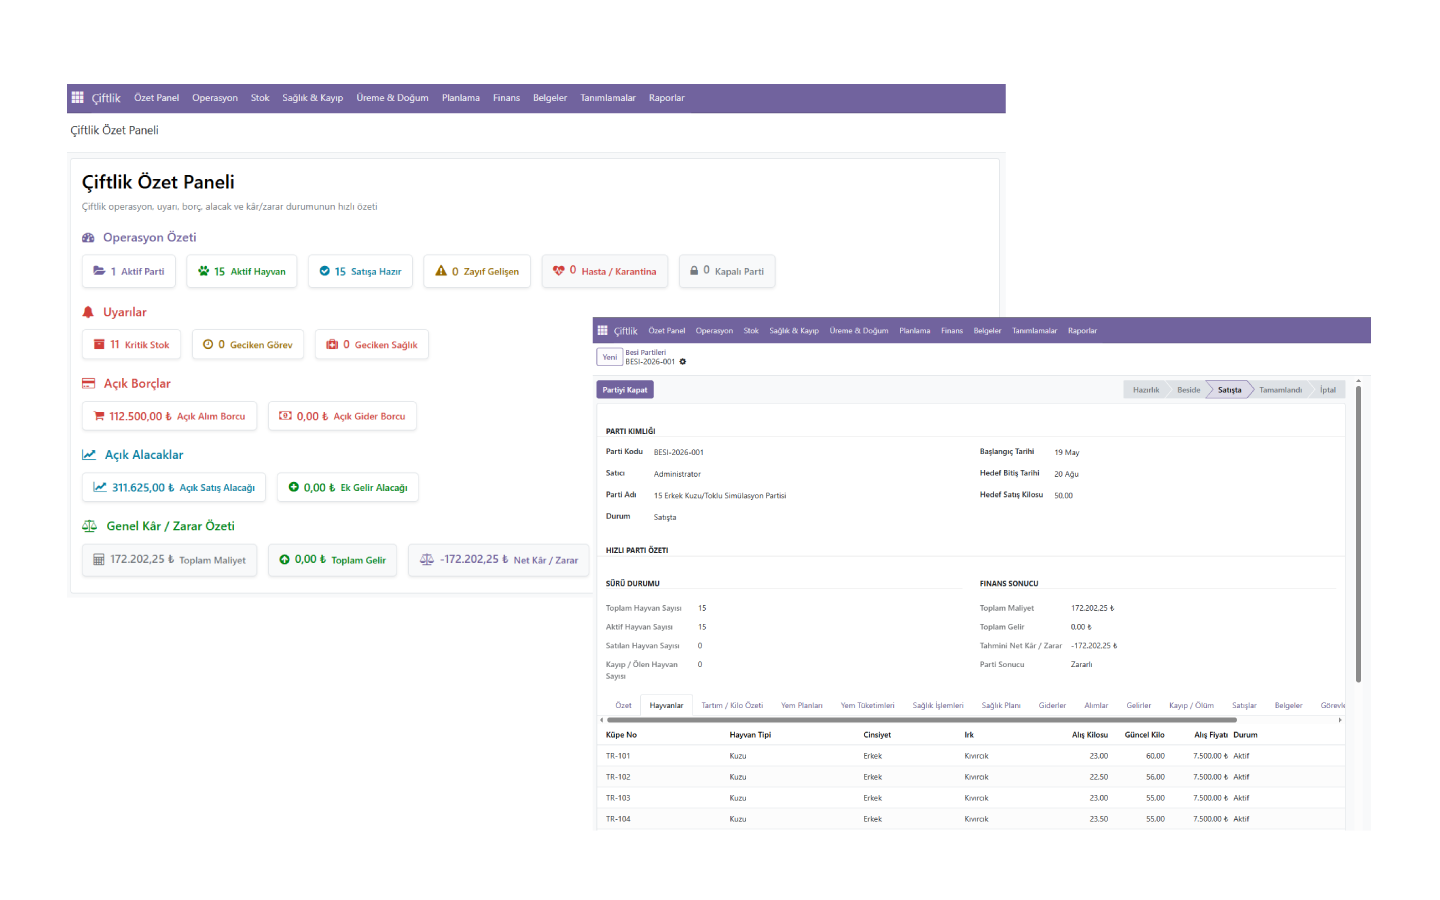Click the medkit icon on the Geciken Sağlık card
Viewport: 1440px width, 900px height.
coord(332,344)
